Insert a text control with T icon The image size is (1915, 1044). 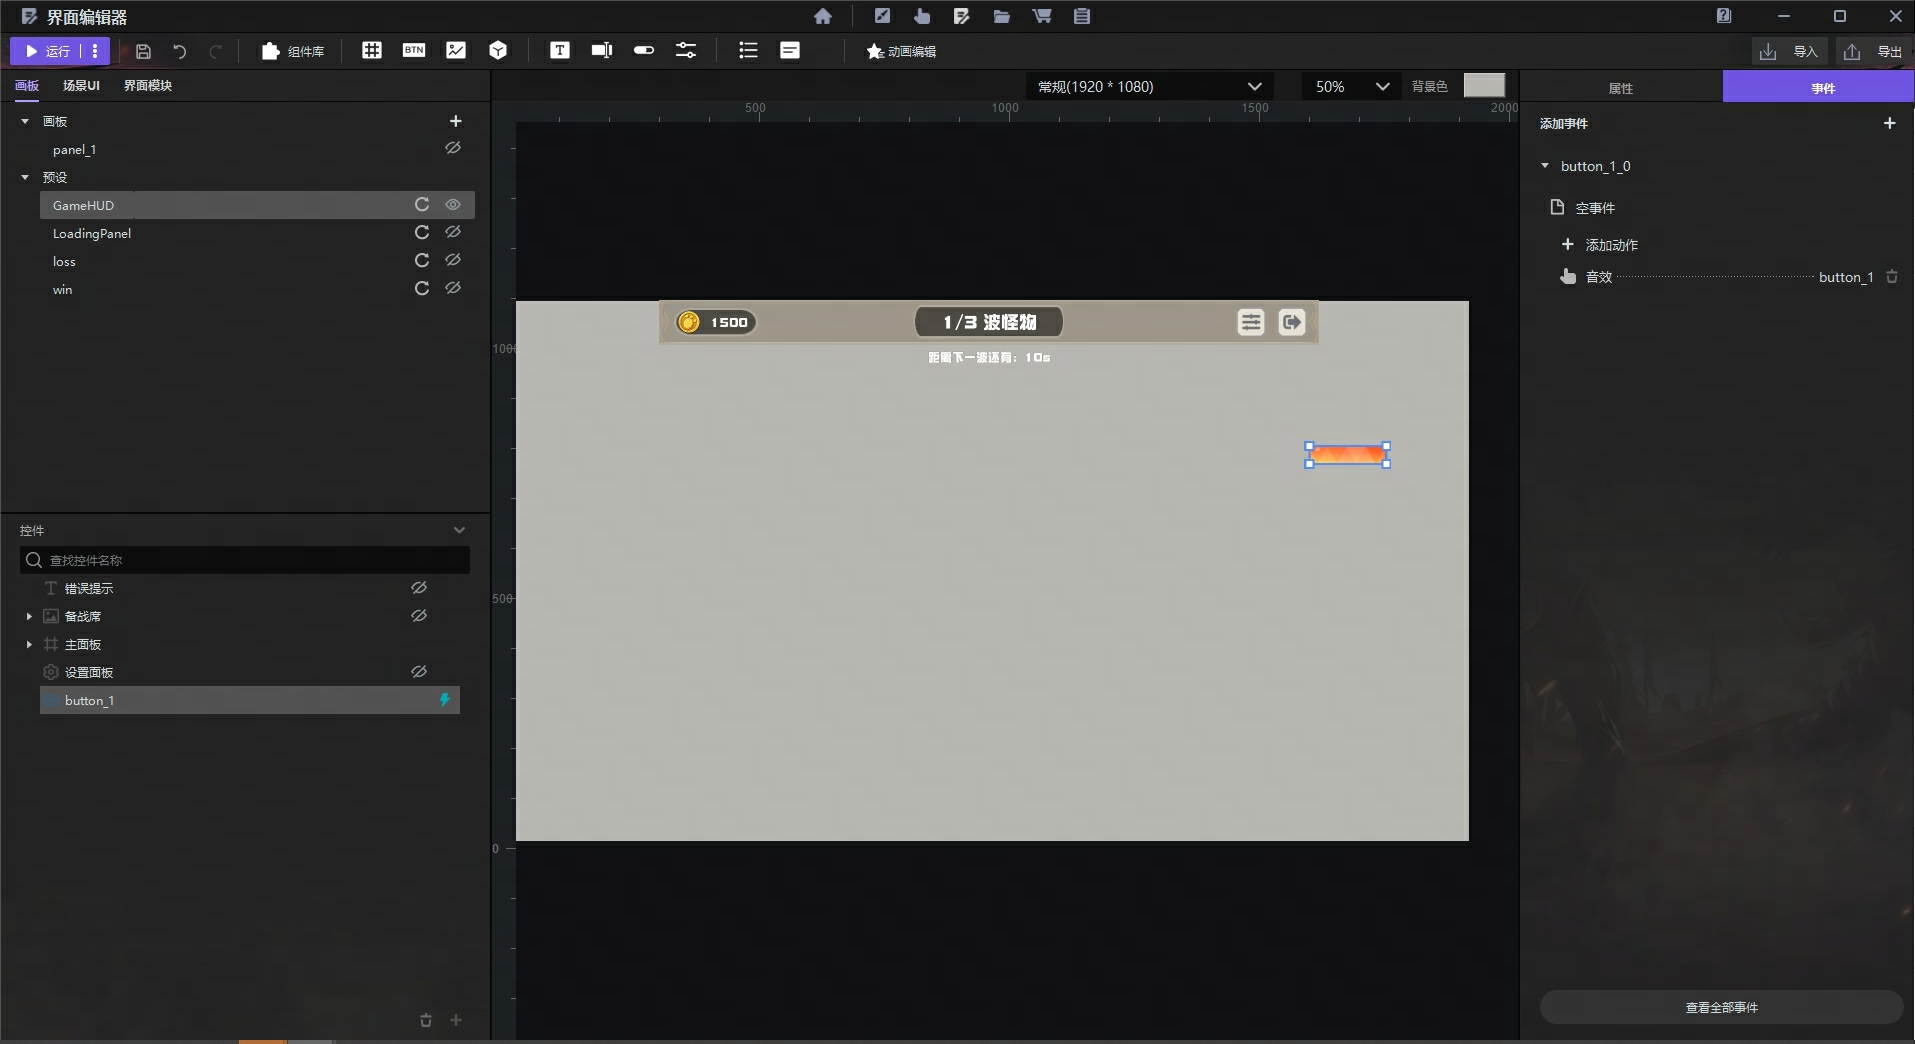tap(560, 50)
